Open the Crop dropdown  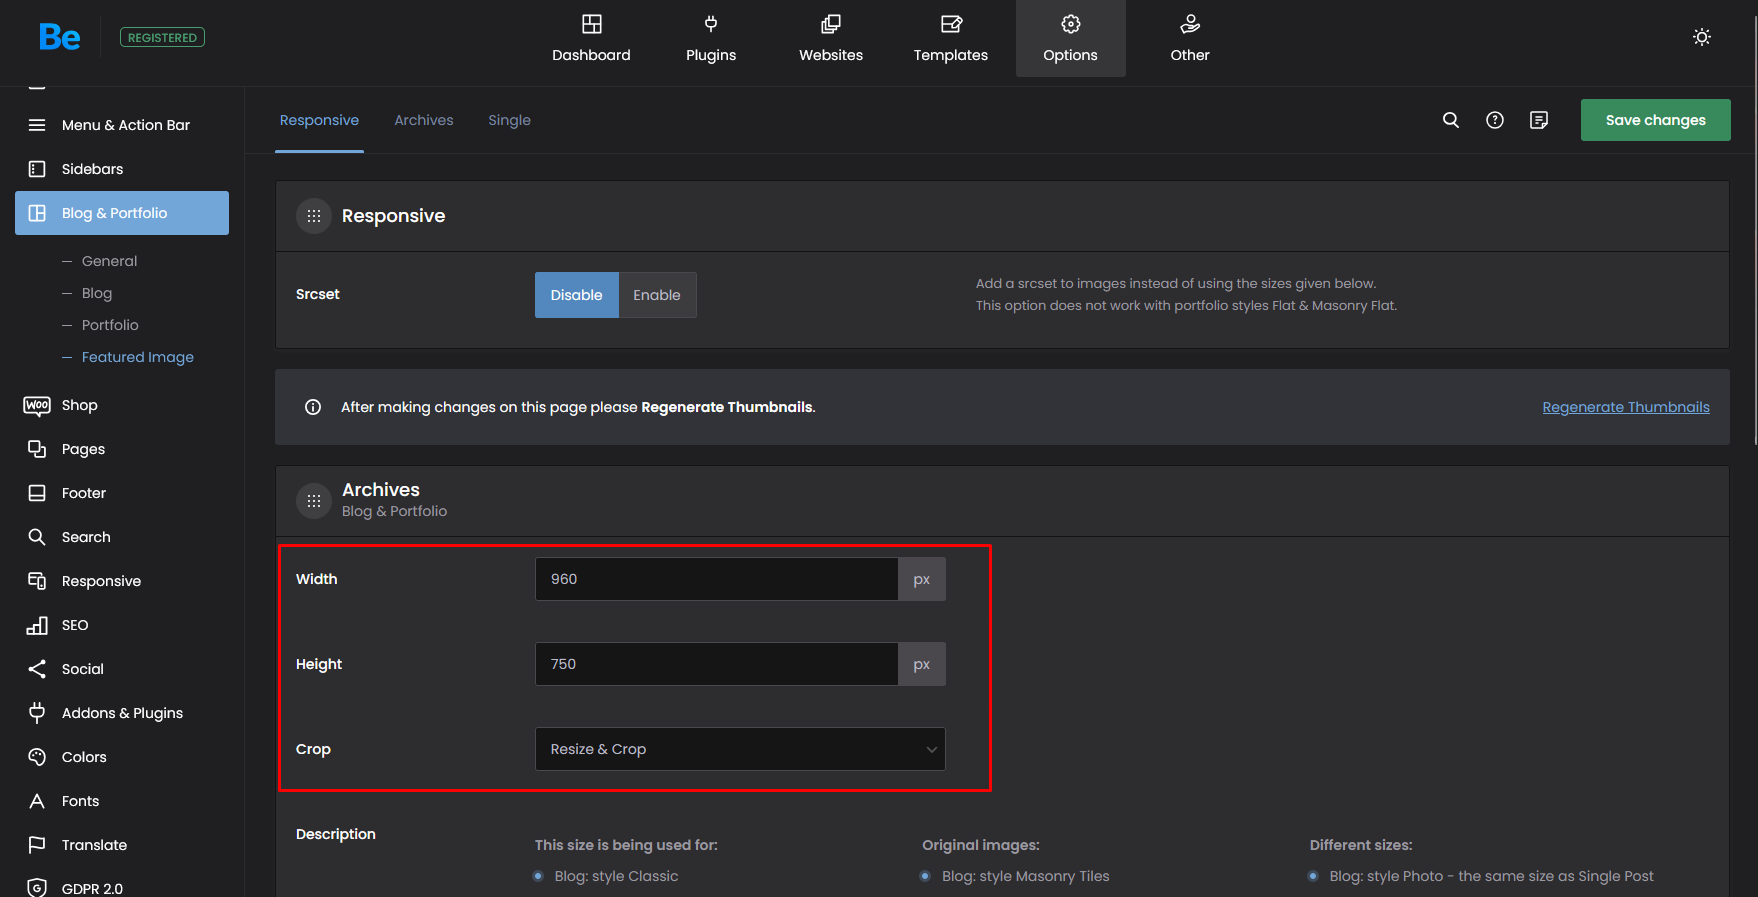coord(740,749)
